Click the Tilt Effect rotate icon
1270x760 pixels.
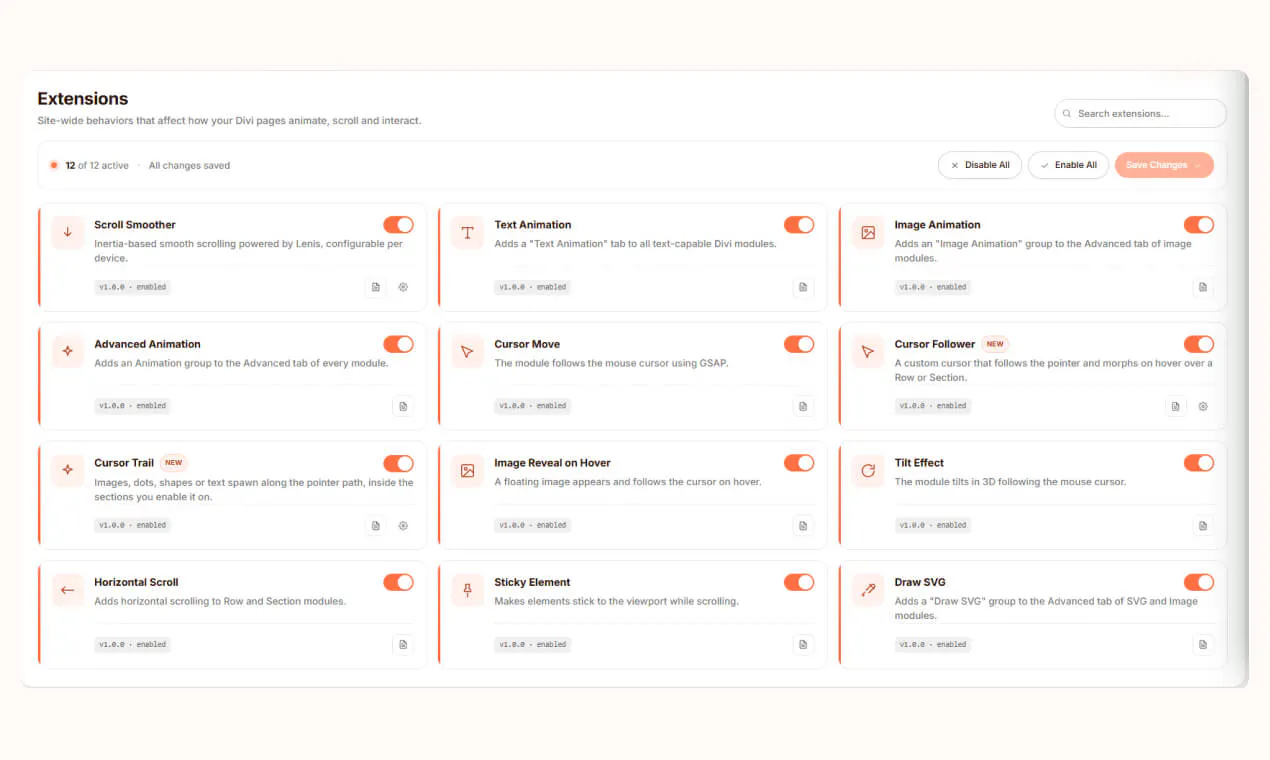point(868,471)
